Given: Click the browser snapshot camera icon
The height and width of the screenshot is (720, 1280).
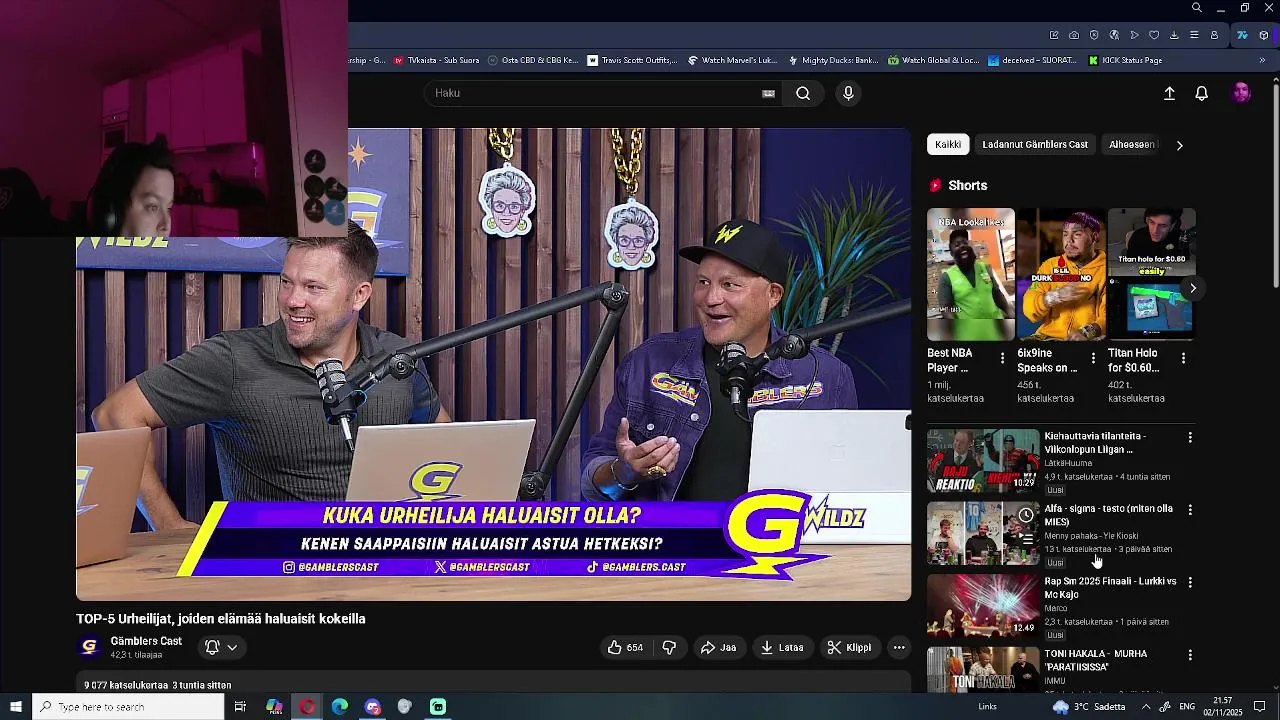Looking at the screenshot, I should pos(1074,35).
